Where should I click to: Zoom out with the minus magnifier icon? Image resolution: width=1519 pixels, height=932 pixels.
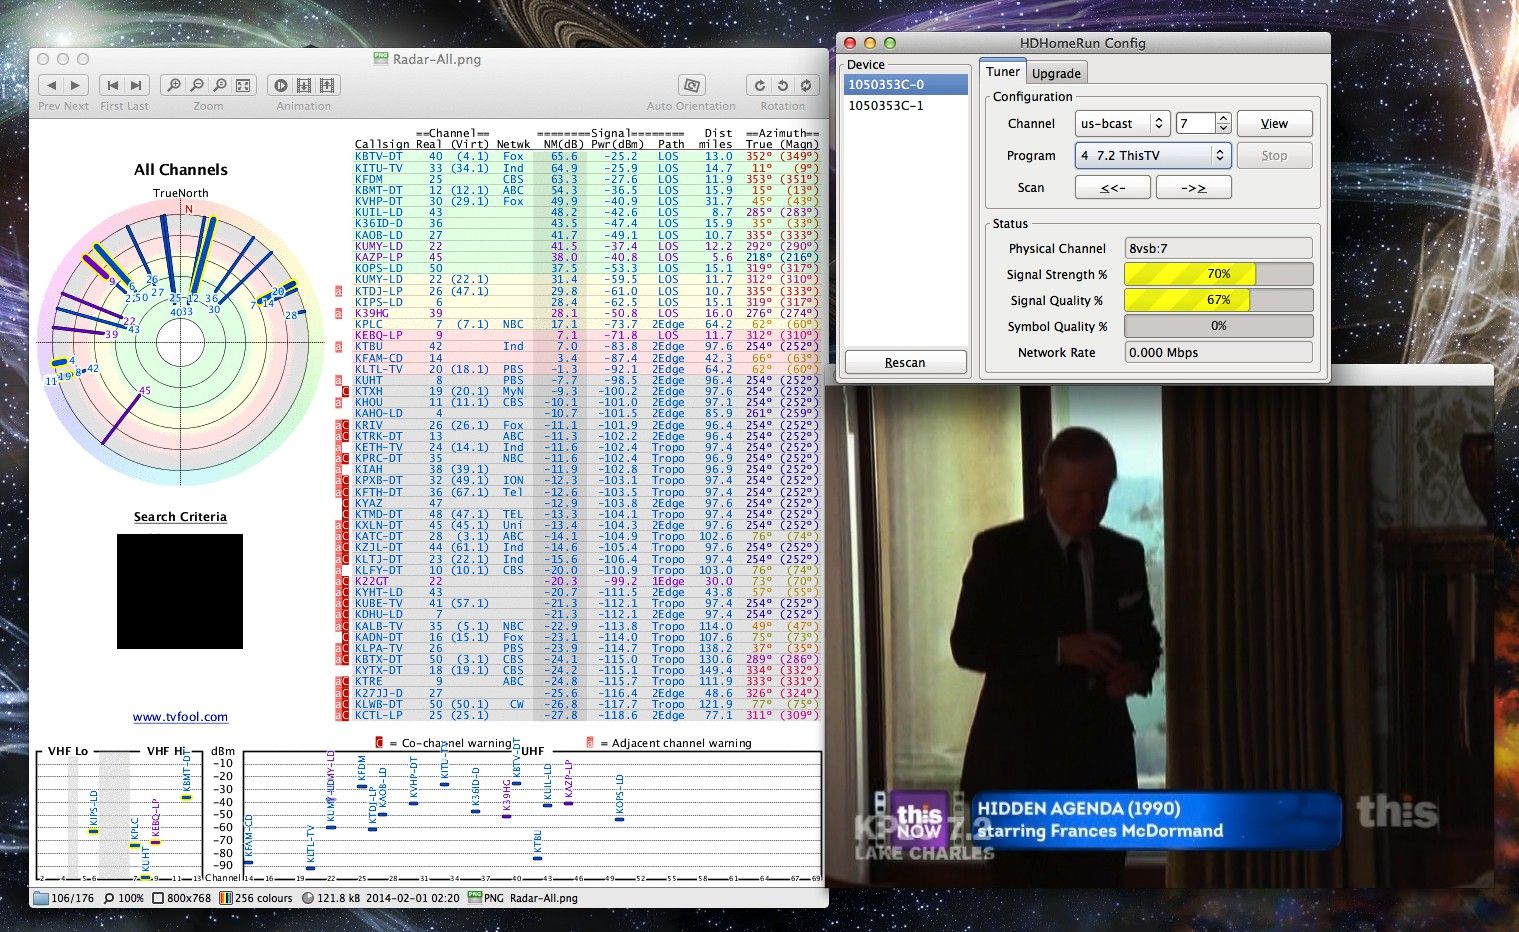tap(197, 86)
